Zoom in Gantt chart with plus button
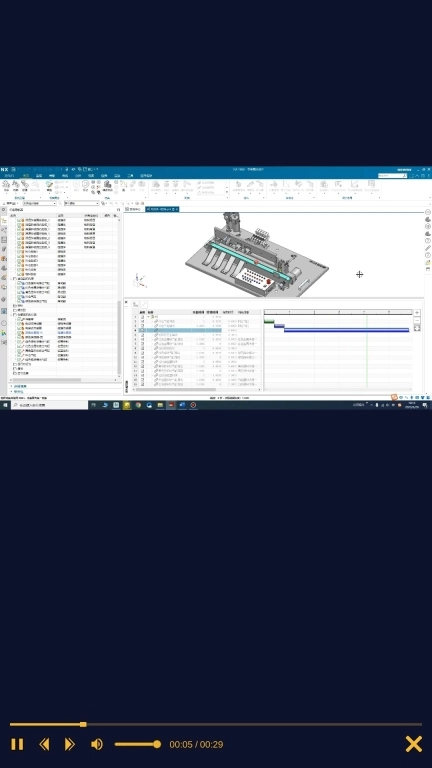 tap(417, 312)
